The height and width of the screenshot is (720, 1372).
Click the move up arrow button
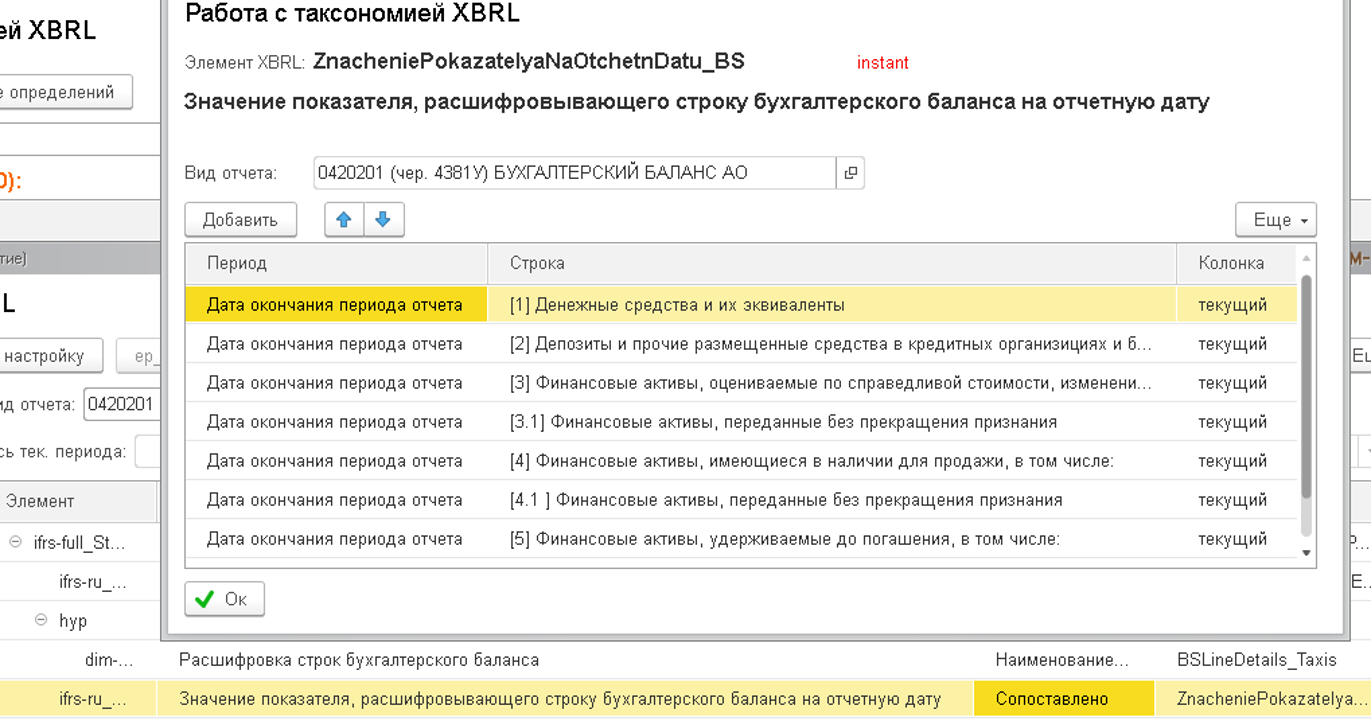point(344,220)
